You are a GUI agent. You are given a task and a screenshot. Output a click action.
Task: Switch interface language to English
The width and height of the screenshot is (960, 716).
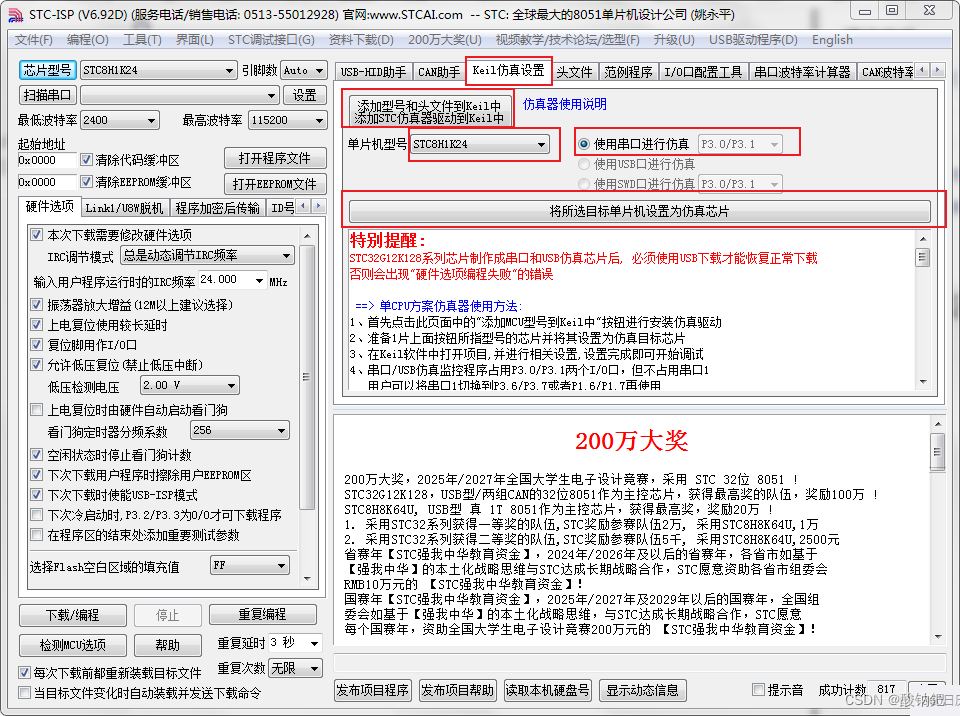click(x=832, y=40)
